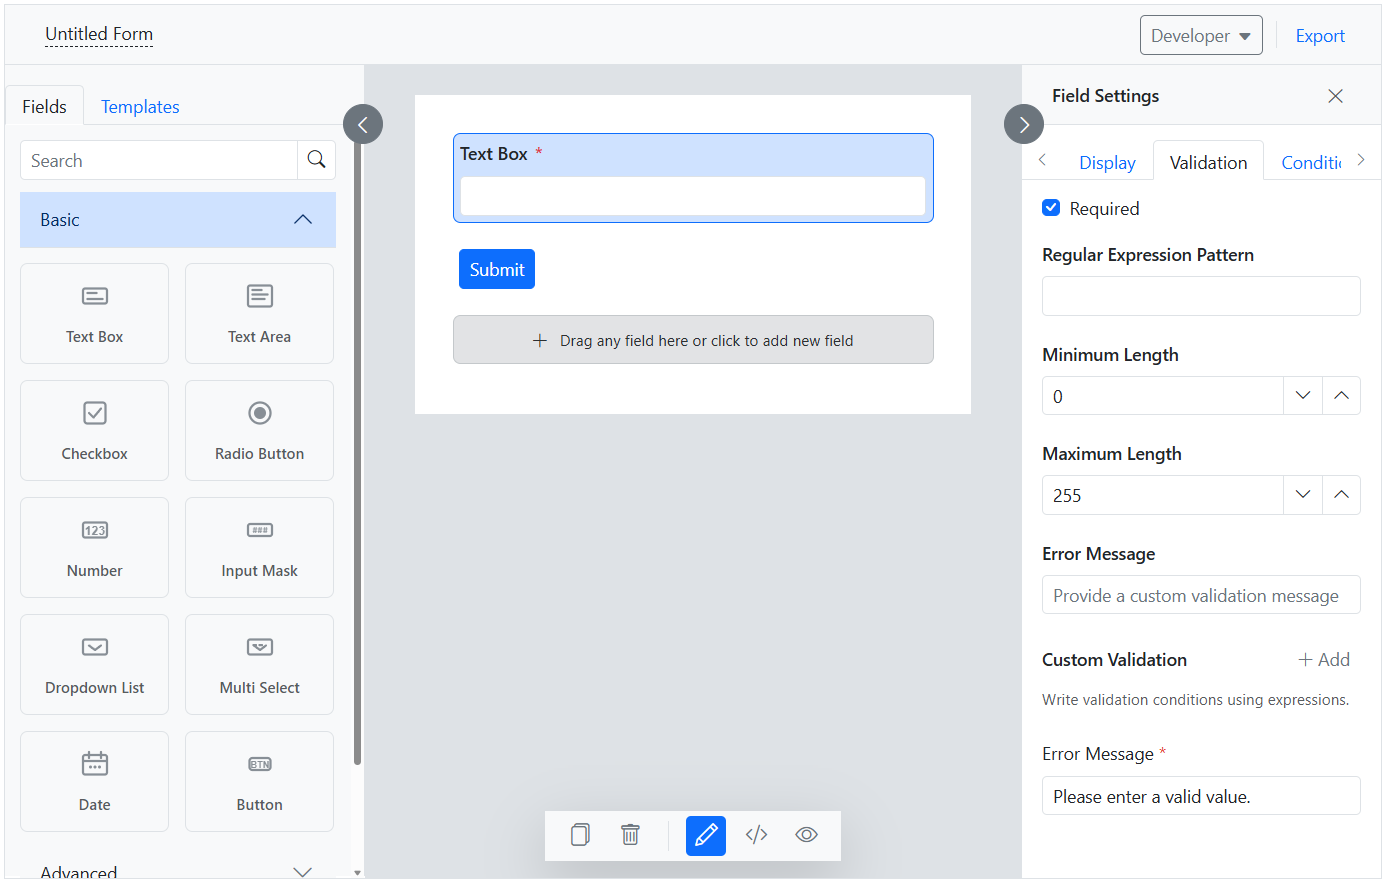Duplicate the selected field with copy icon

click(x=580, y=835)
